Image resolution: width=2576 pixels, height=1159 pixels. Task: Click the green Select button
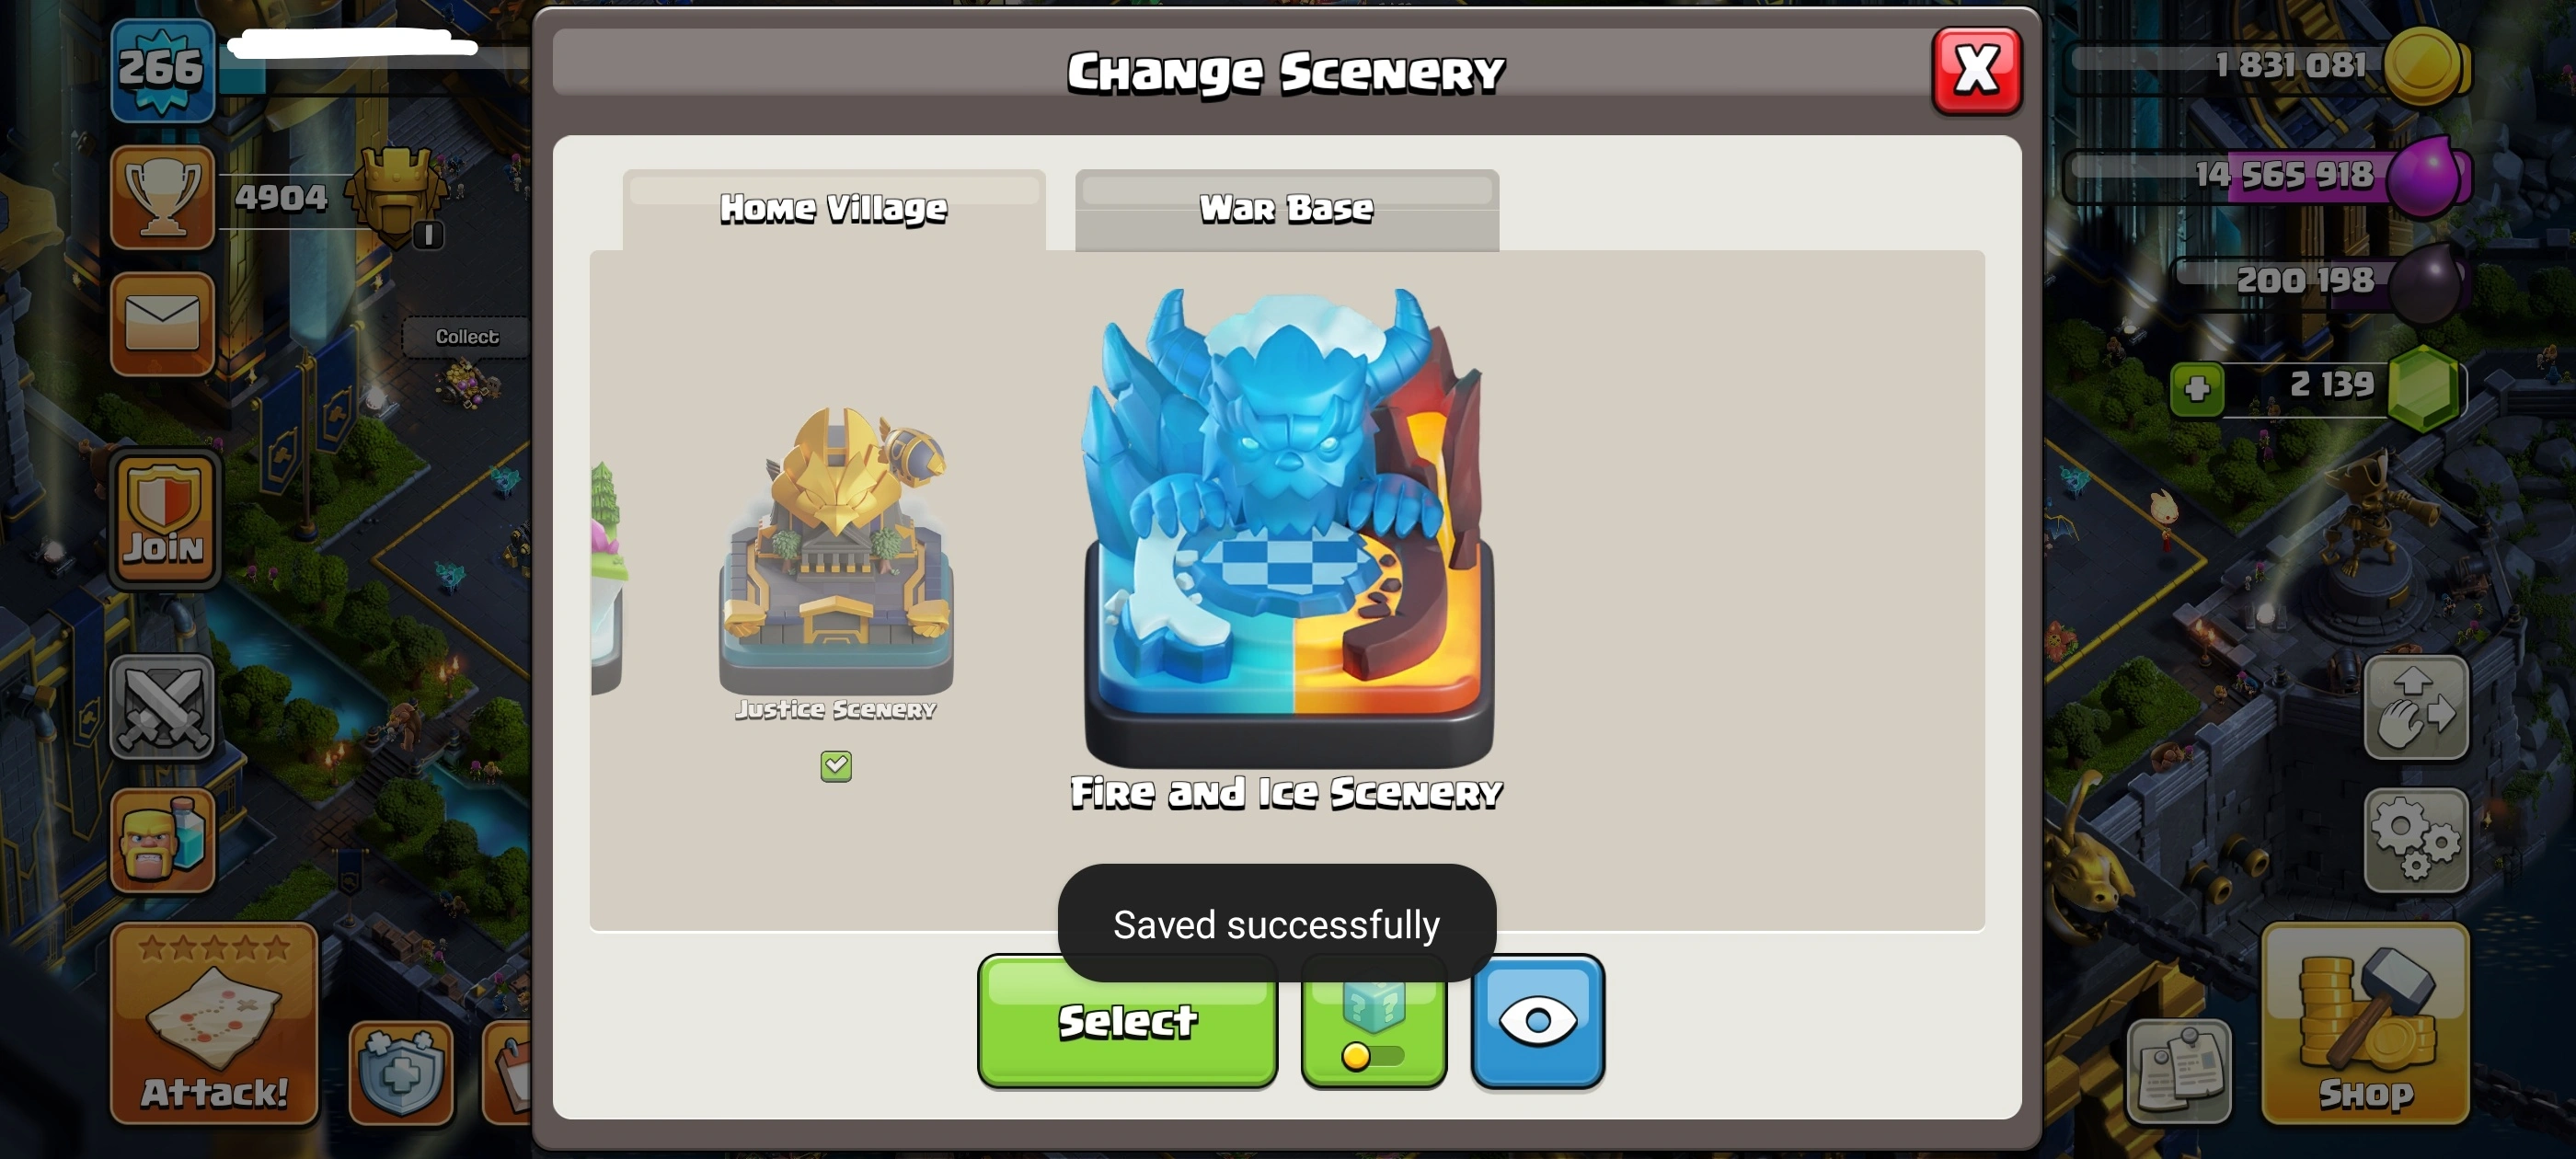point(1127,1021)
